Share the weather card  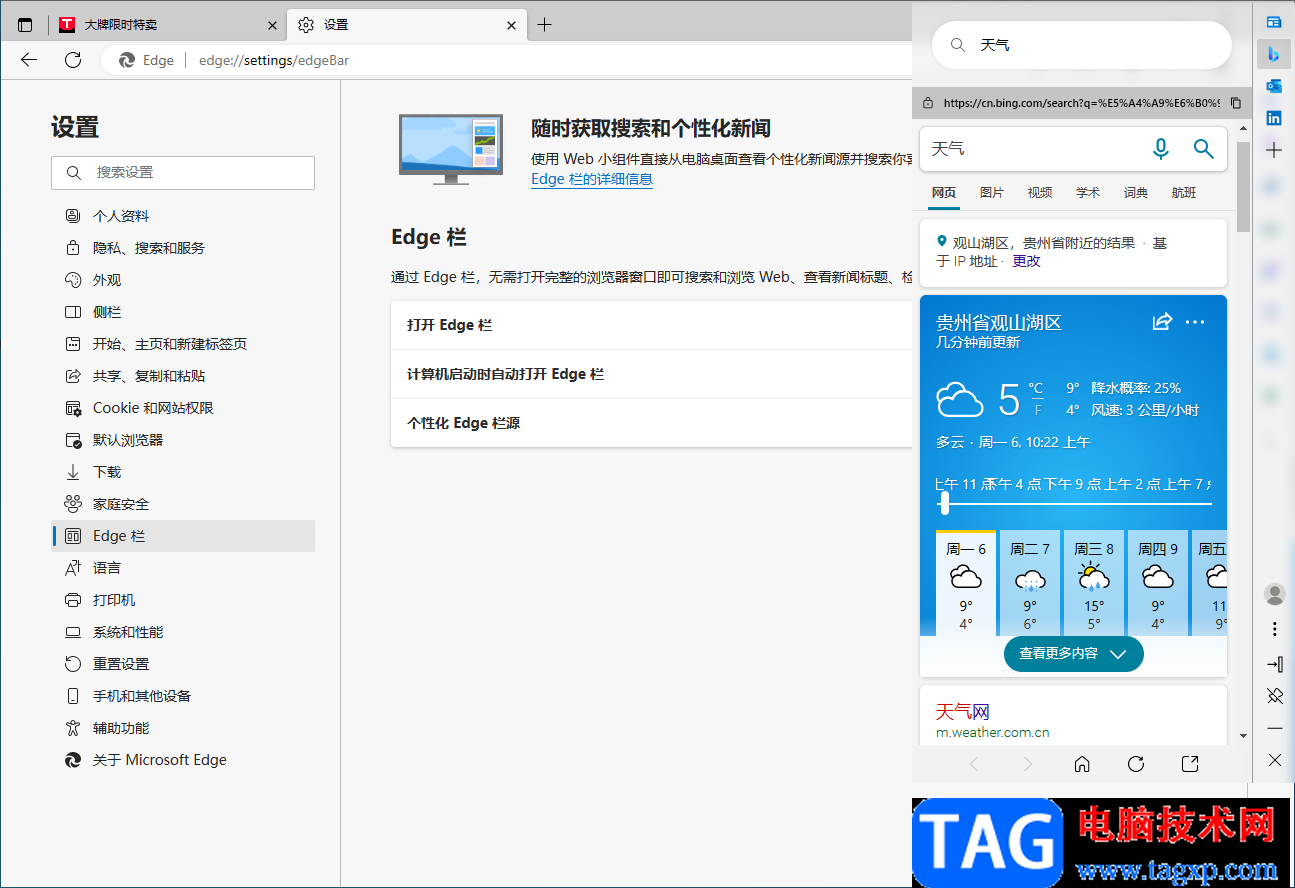click(1162, 322)
